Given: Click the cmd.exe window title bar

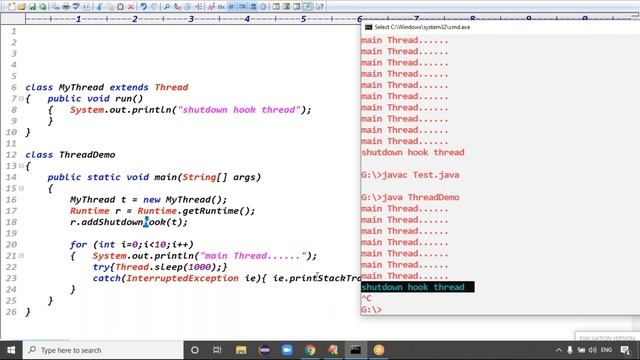Looking at the screenshot, I should point(500,27).
